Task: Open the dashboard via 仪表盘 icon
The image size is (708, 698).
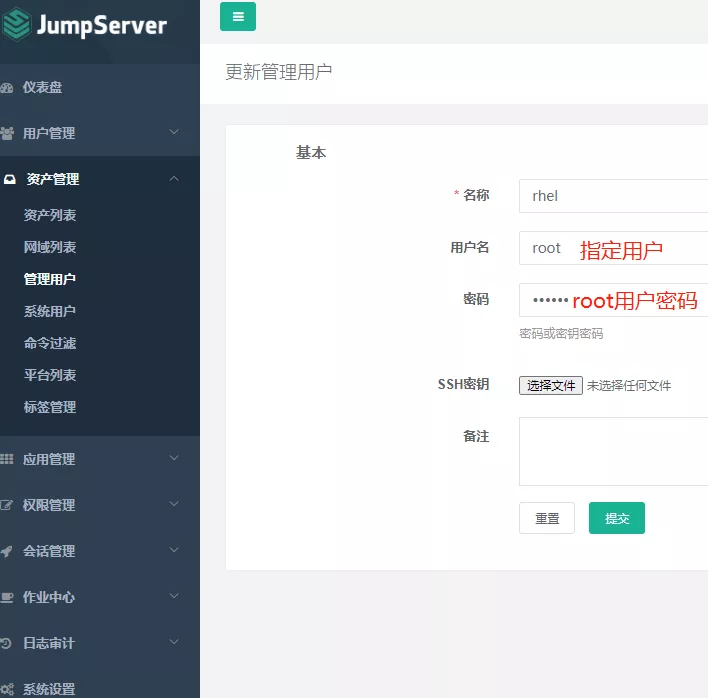Action: tap(7, 88)
